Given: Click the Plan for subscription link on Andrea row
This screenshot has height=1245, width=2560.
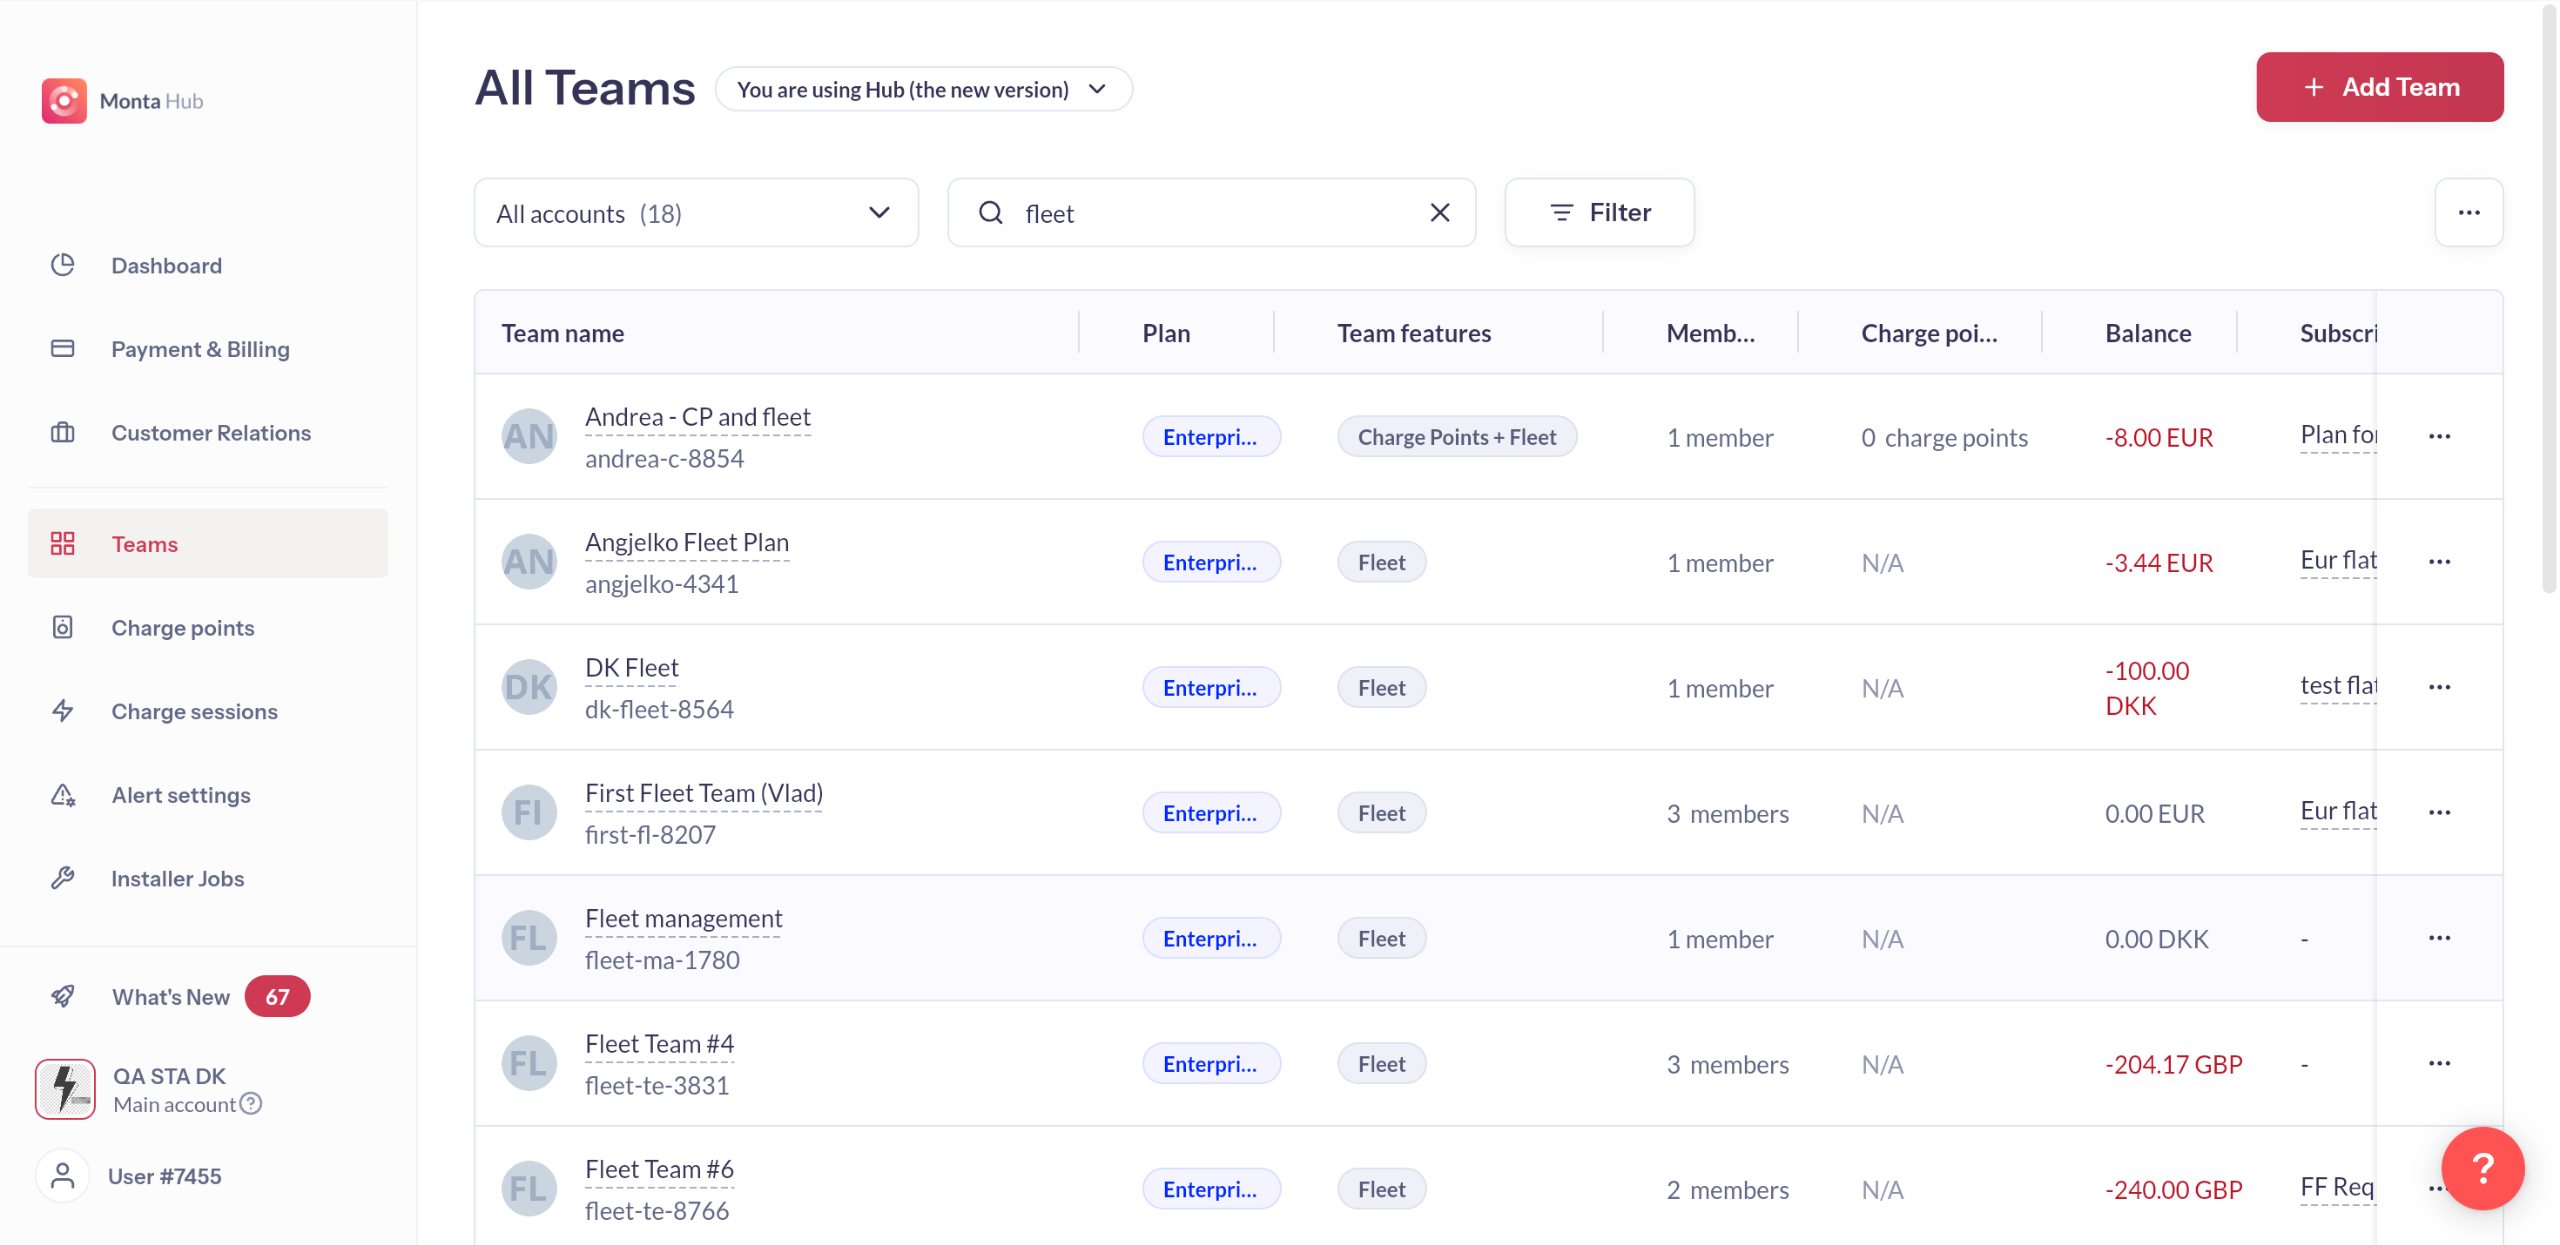Looking at the screenshot, I should point(2337,435).
